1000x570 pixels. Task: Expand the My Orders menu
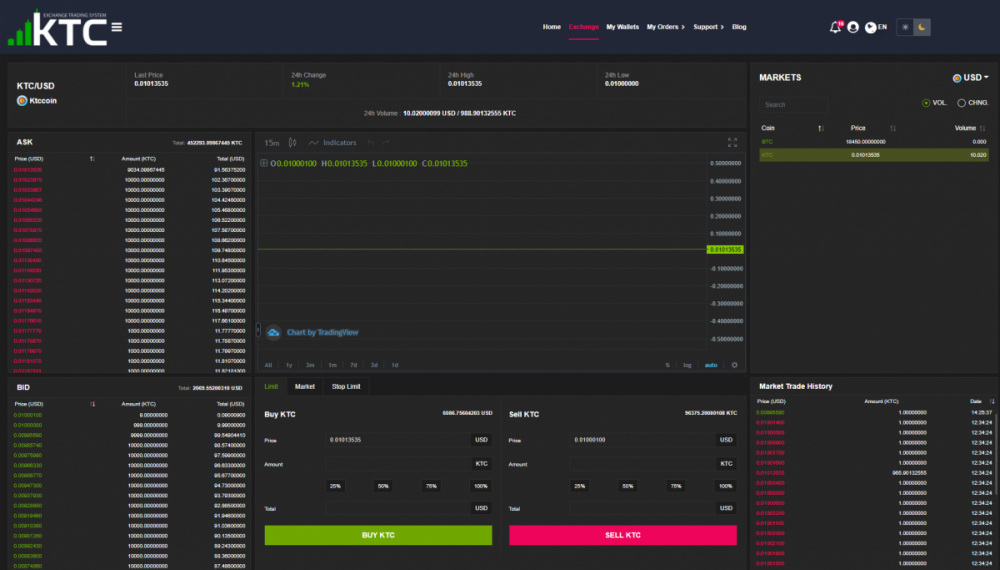click(665, 27)
